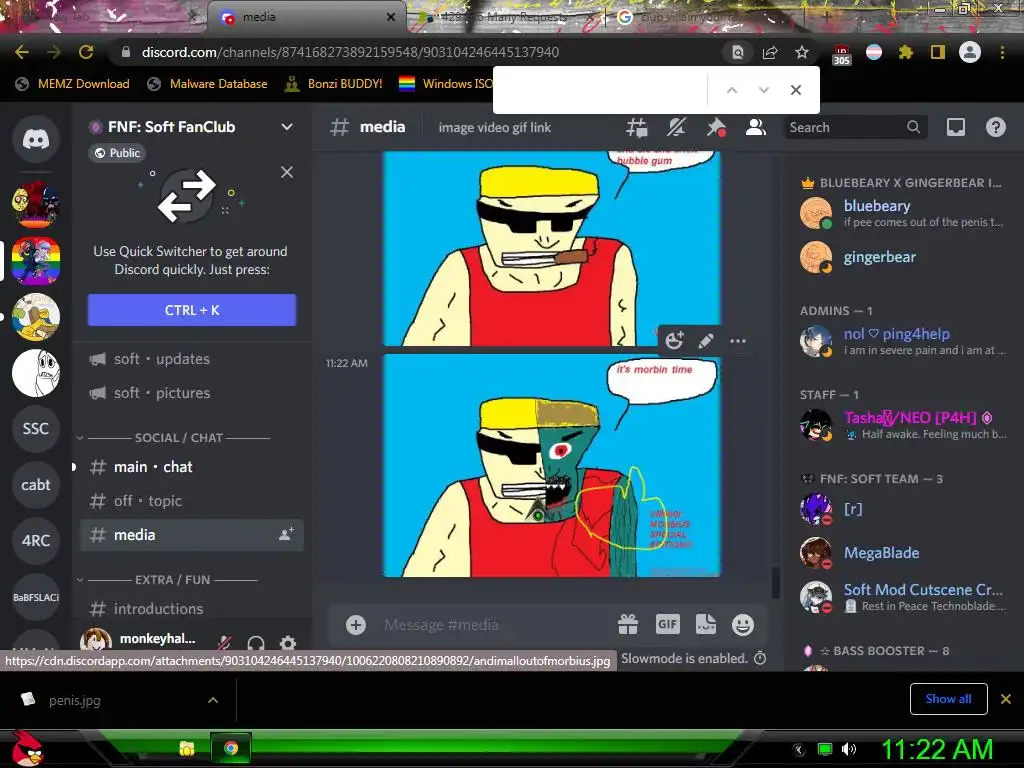Image resolution: width=1024 pixels, height=768 pixels.
Task: Open the Malware Database bookmark
Action: (x=208, y=84)
